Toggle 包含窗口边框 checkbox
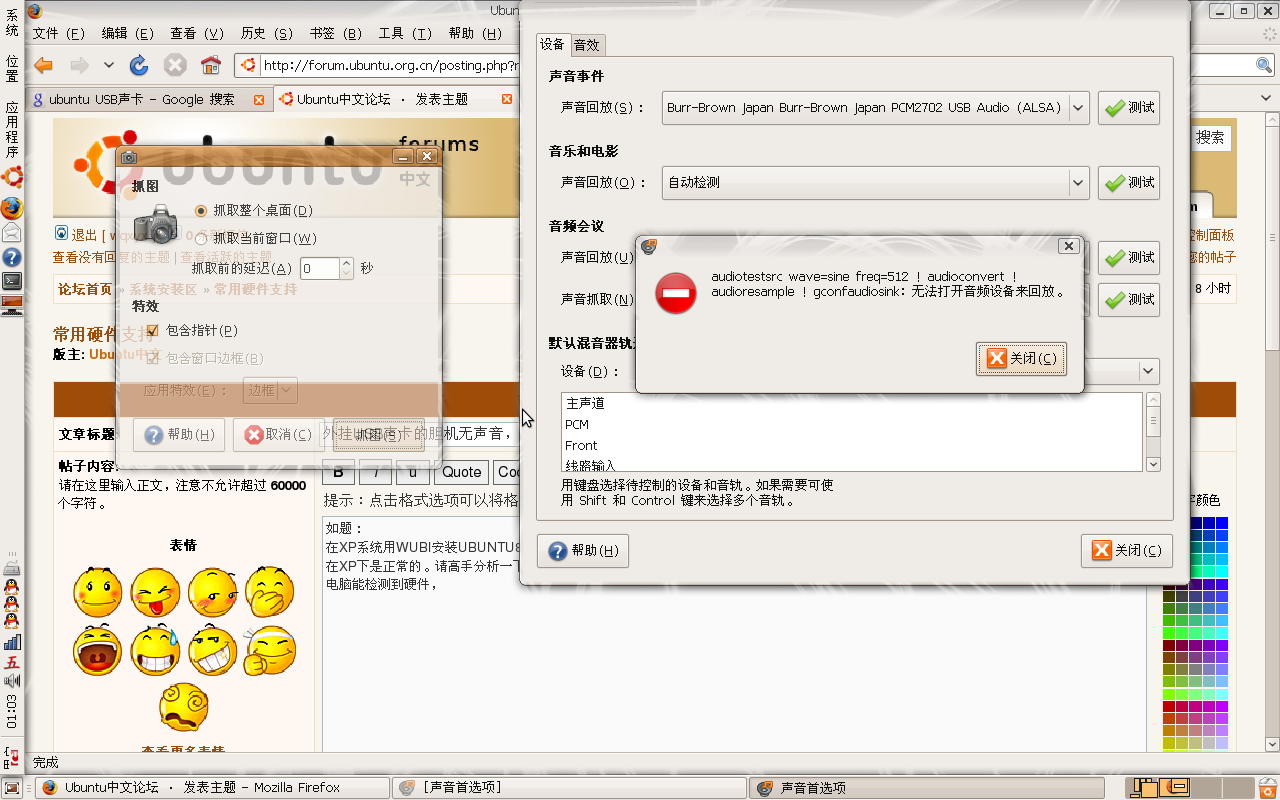This screenshot has height=800, width=1280. [153, 358]
